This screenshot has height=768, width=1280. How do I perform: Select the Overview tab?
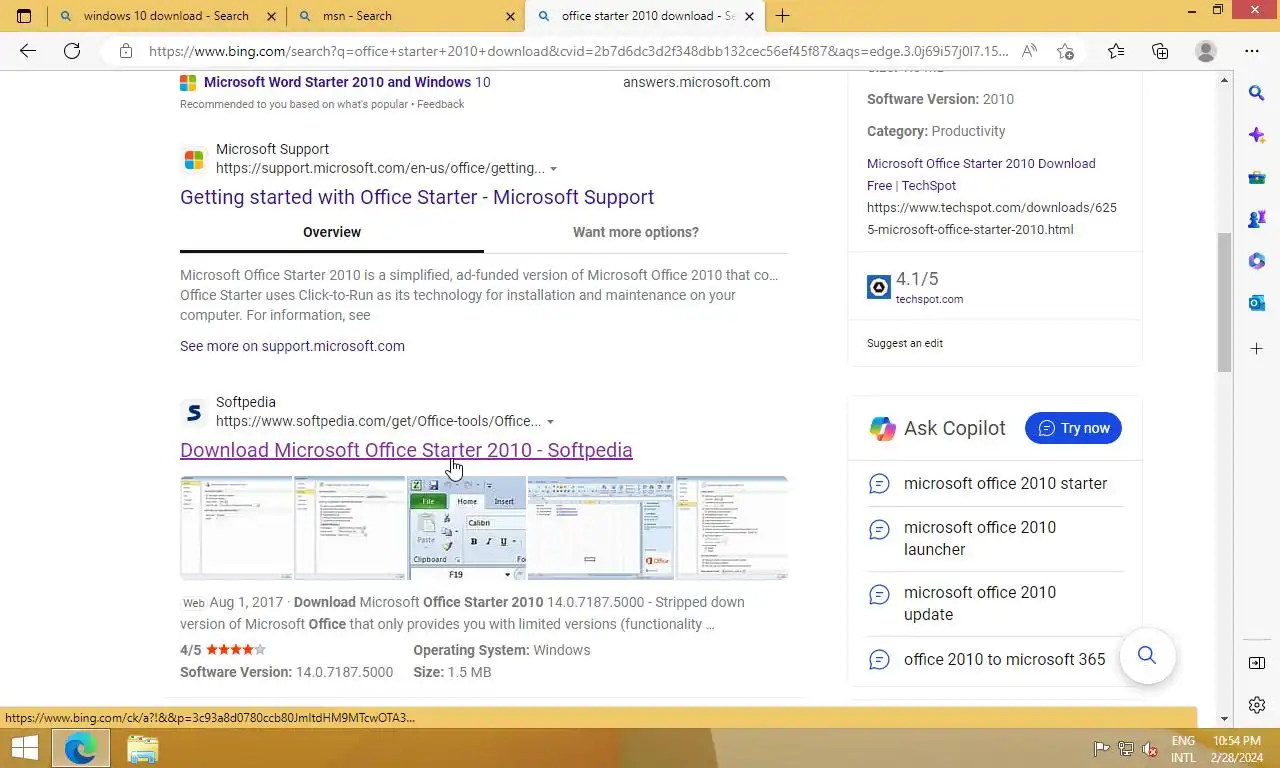pyautogui.click(x=332, y=232)
